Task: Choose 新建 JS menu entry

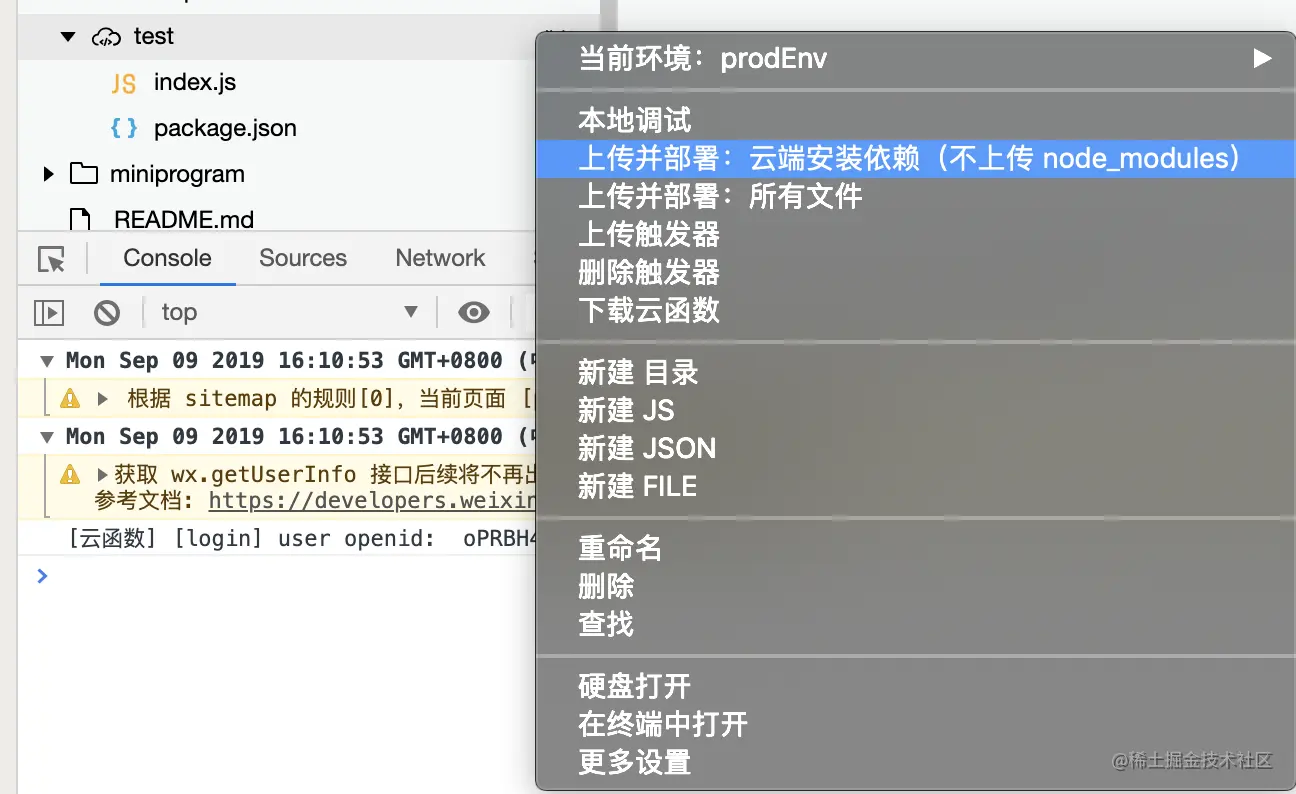Action: click(626, 411)
